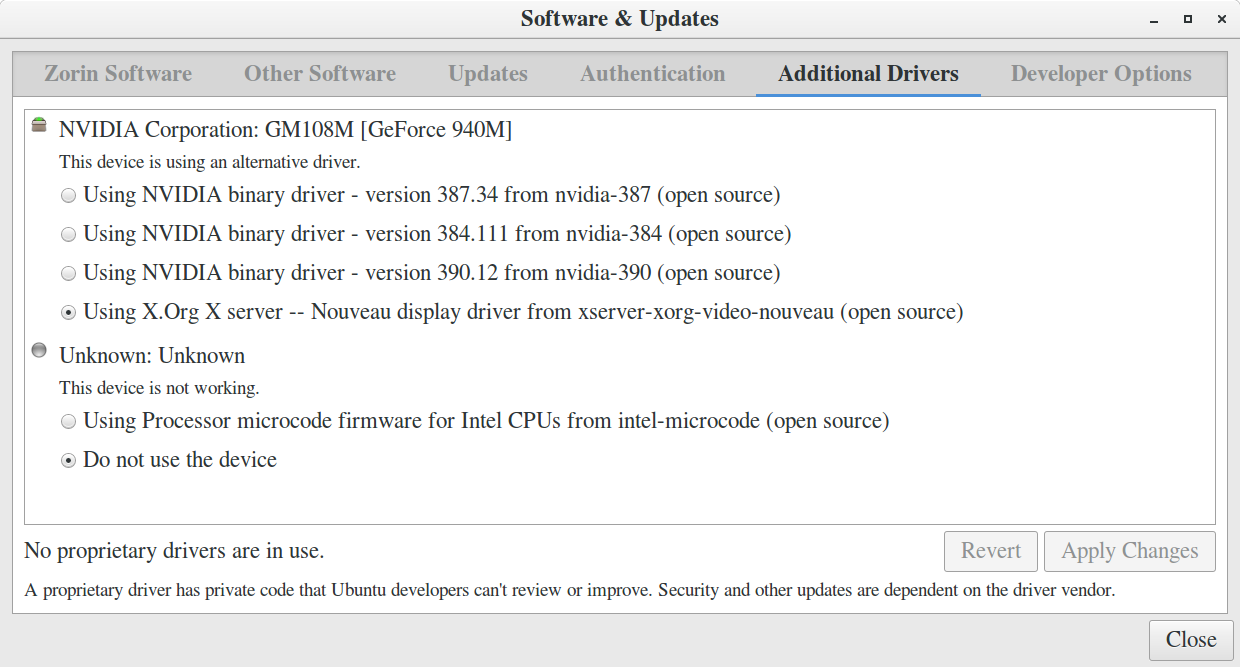The width and height of the screenshot is (1240, 667).
Task: Select NVIDIA driver version 384.111 option
Action: click(68, 235)
